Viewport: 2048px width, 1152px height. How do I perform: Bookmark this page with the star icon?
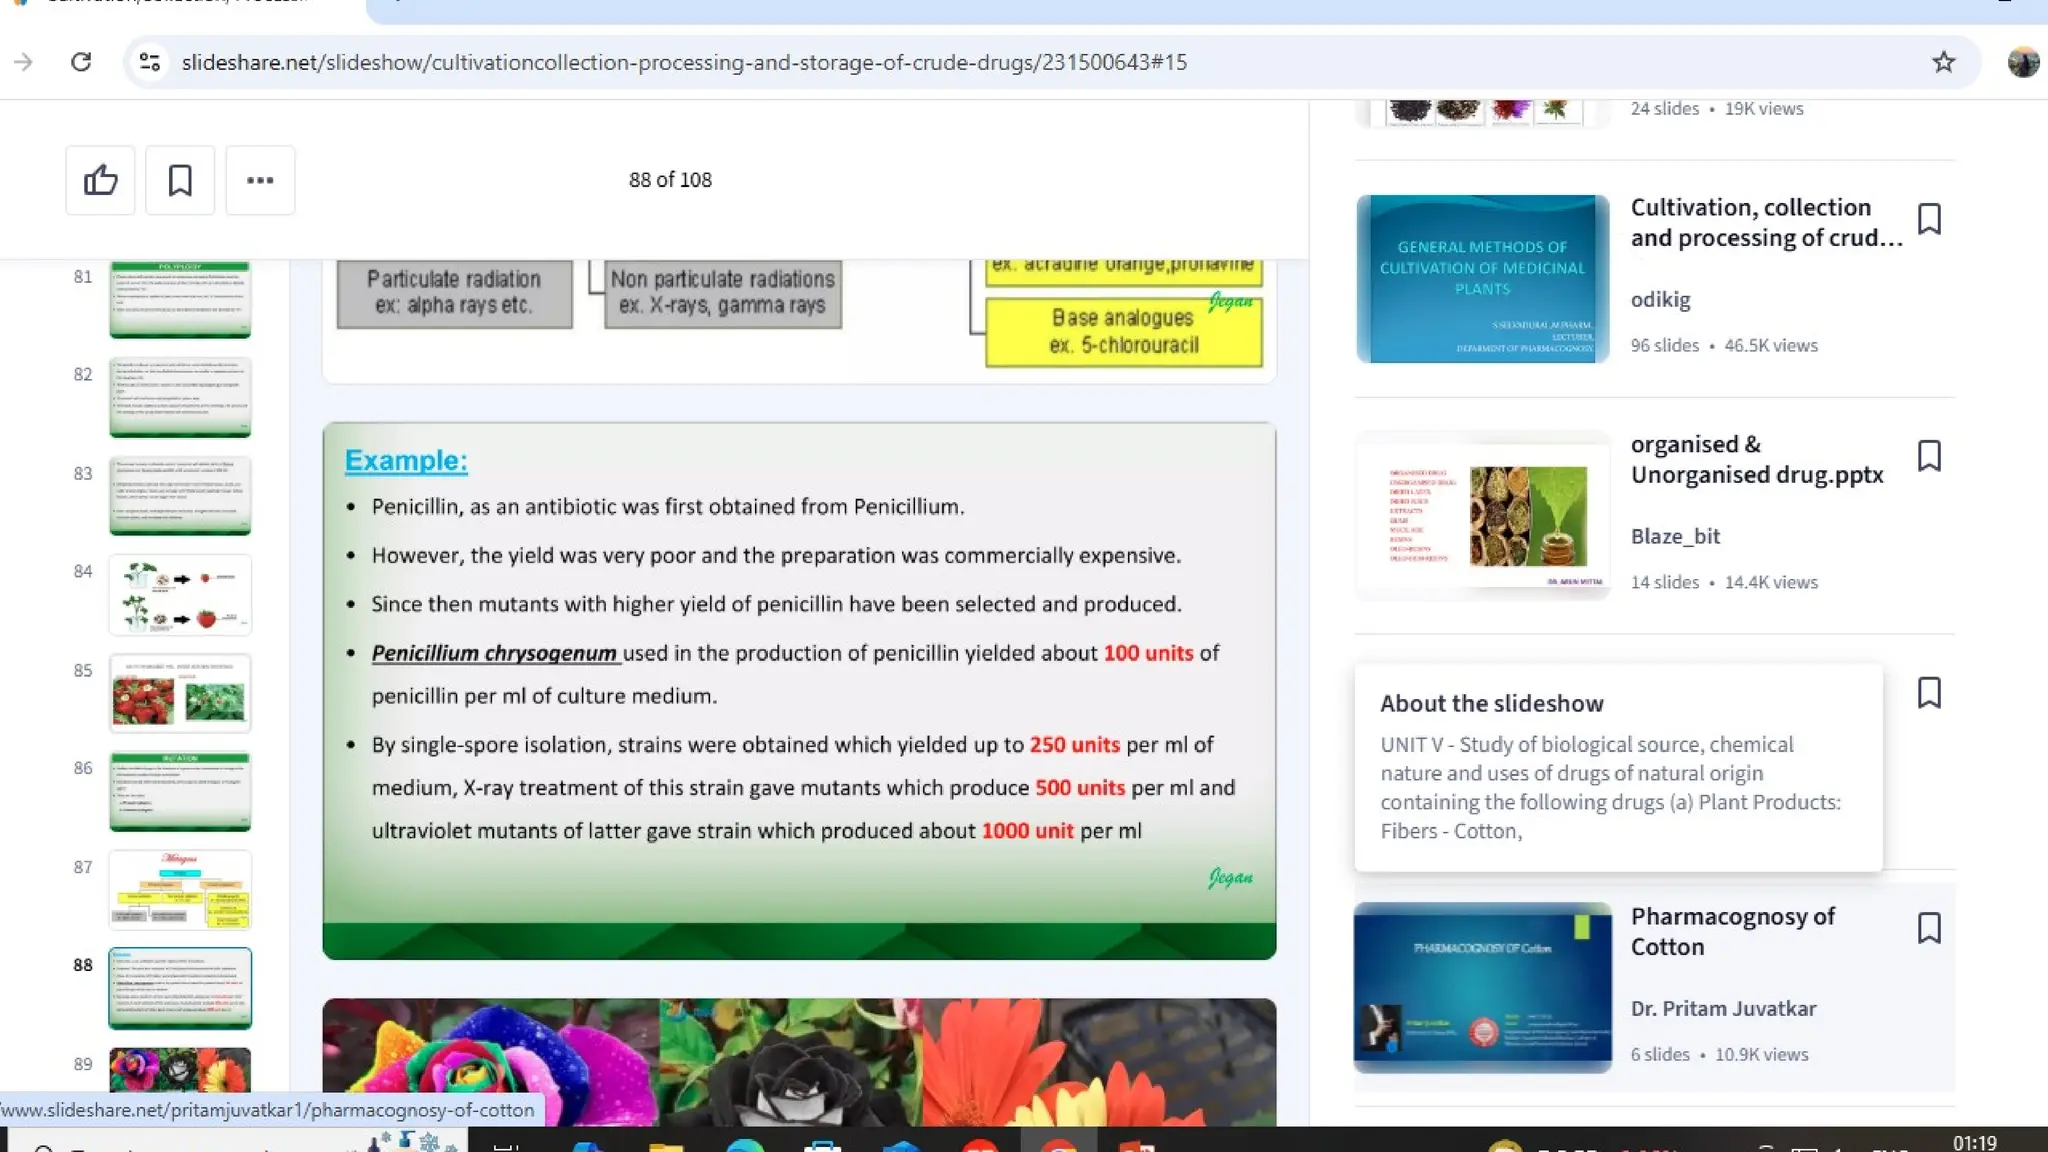point(1943,62)
